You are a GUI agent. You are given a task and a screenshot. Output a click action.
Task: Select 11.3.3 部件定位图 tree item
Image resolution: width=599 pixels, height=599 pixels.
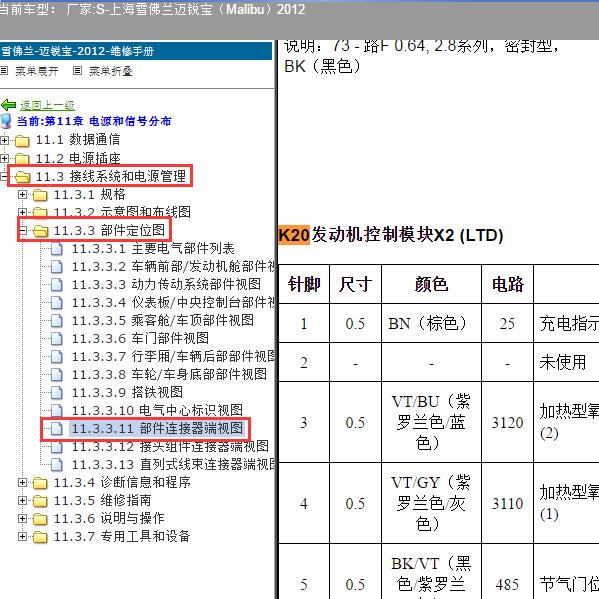click(x=109, y=230)
